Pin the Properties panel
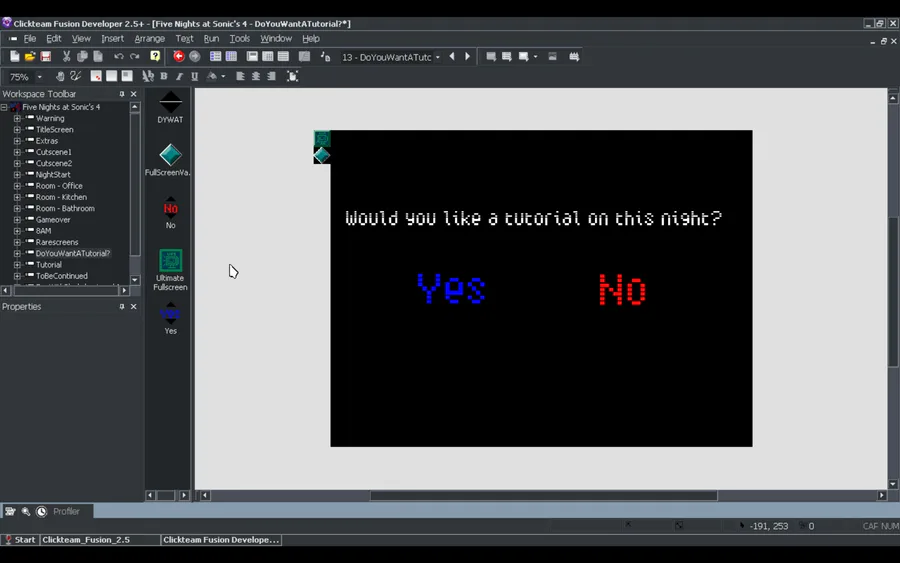 (122, 307)
